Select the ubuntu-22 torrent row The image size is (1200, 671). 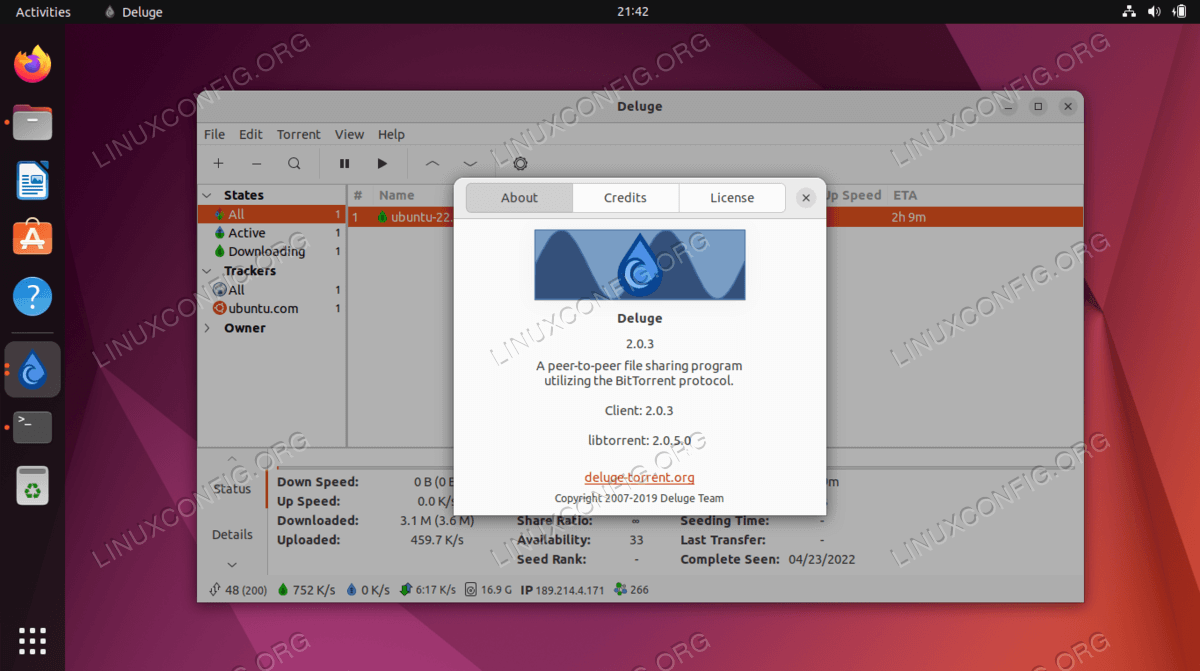(x=715, y=216)
